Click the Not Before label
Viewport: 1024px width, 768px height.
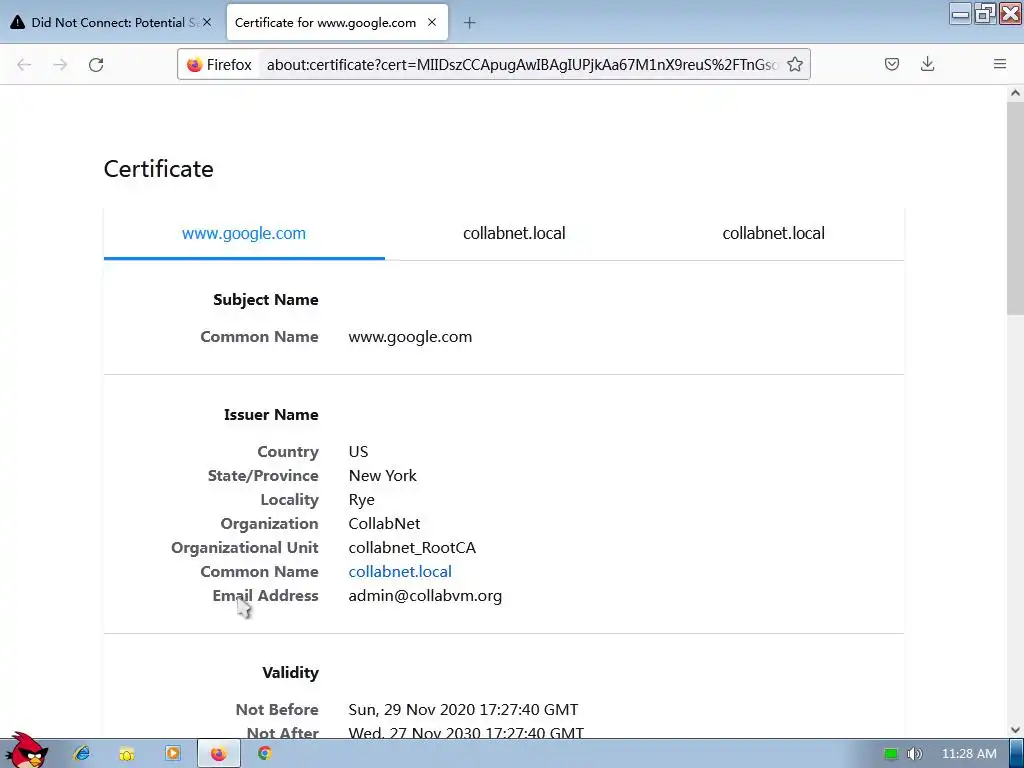[277, 710]
